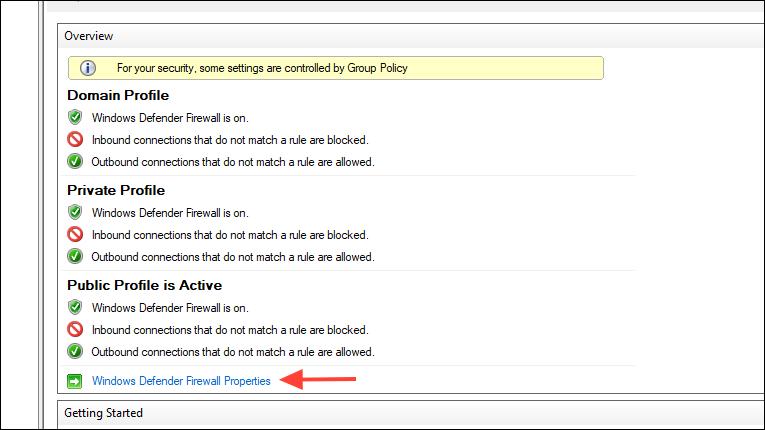The image size is (765, 430).
Task: Click Public Profile outbound allowed check icon
Action: click(x=75, y=351)
